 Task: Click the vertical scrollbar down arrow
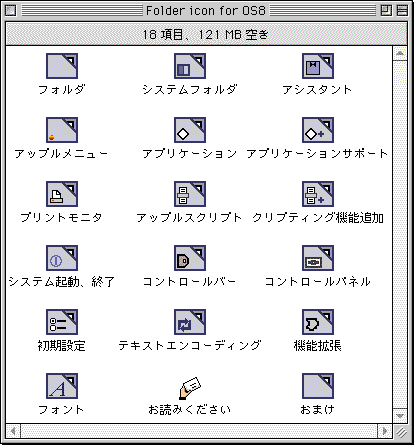point(400,416)
